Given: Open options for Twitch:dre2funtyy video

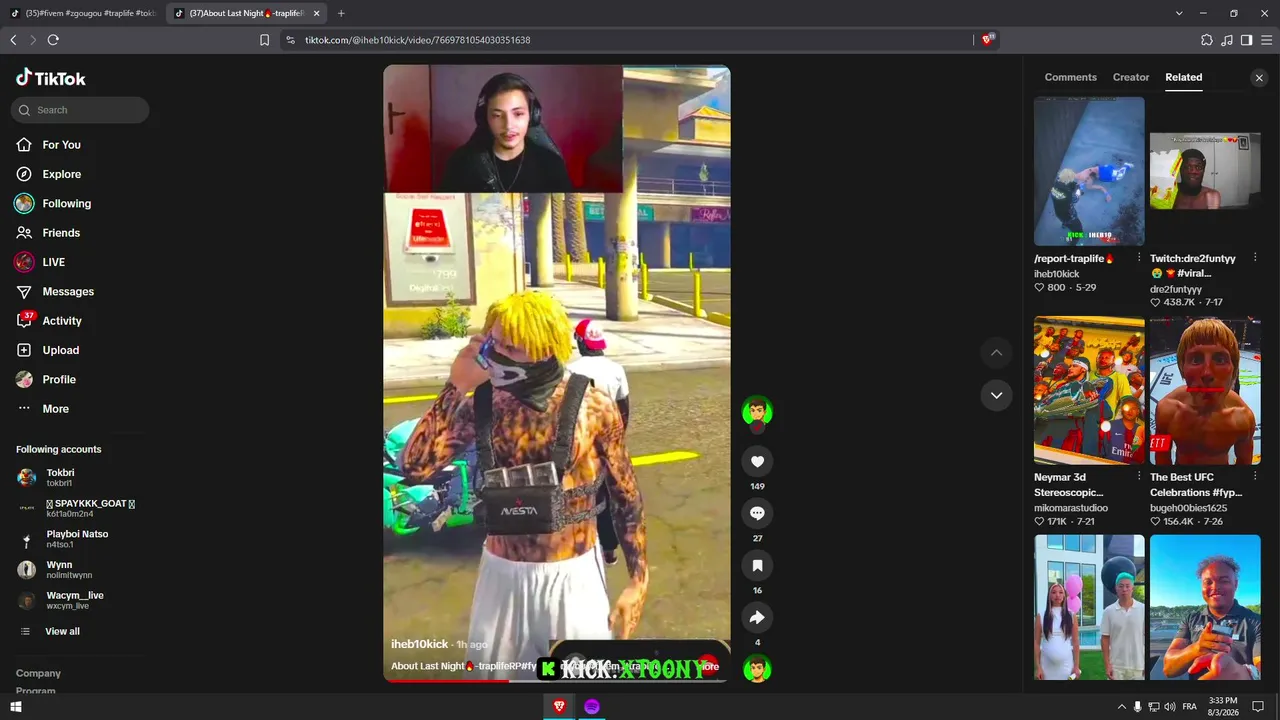Looking at the screenshot, I should [1255, 258].
